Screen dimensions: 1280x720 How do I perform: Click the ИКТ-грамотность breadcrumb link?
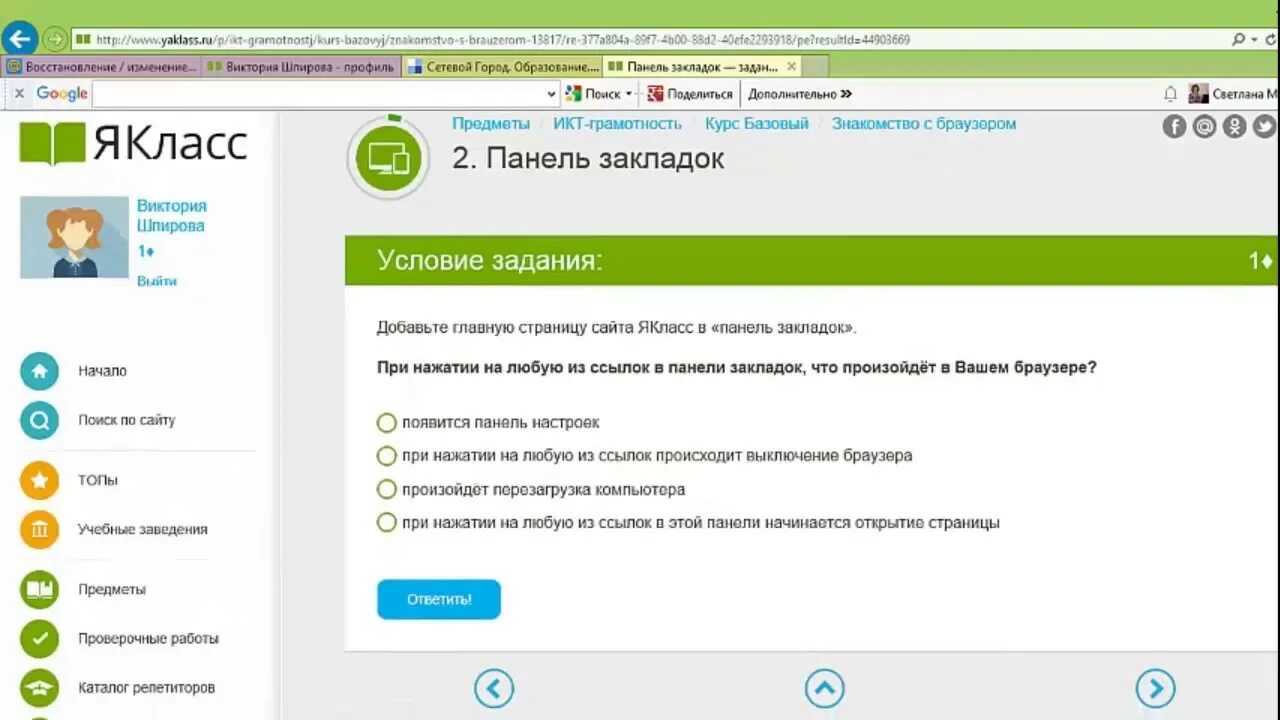pyautogui.click(x=617, y=124)
